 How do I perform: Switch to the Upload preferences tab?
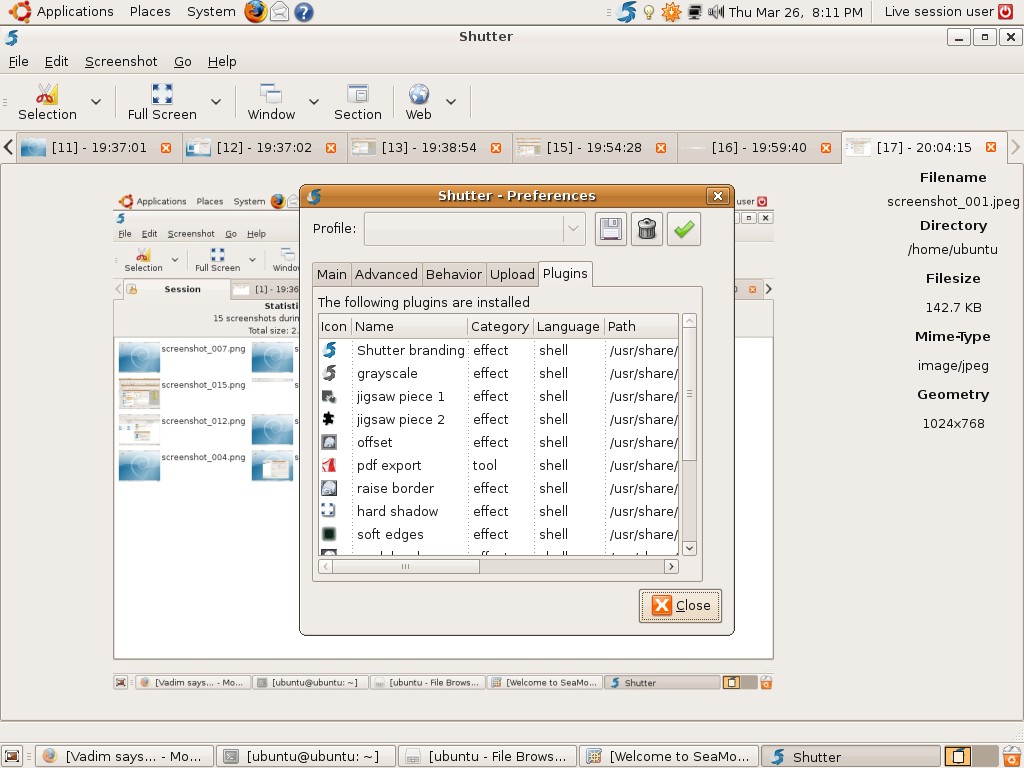pyautogui.click(x=512, y=274)
